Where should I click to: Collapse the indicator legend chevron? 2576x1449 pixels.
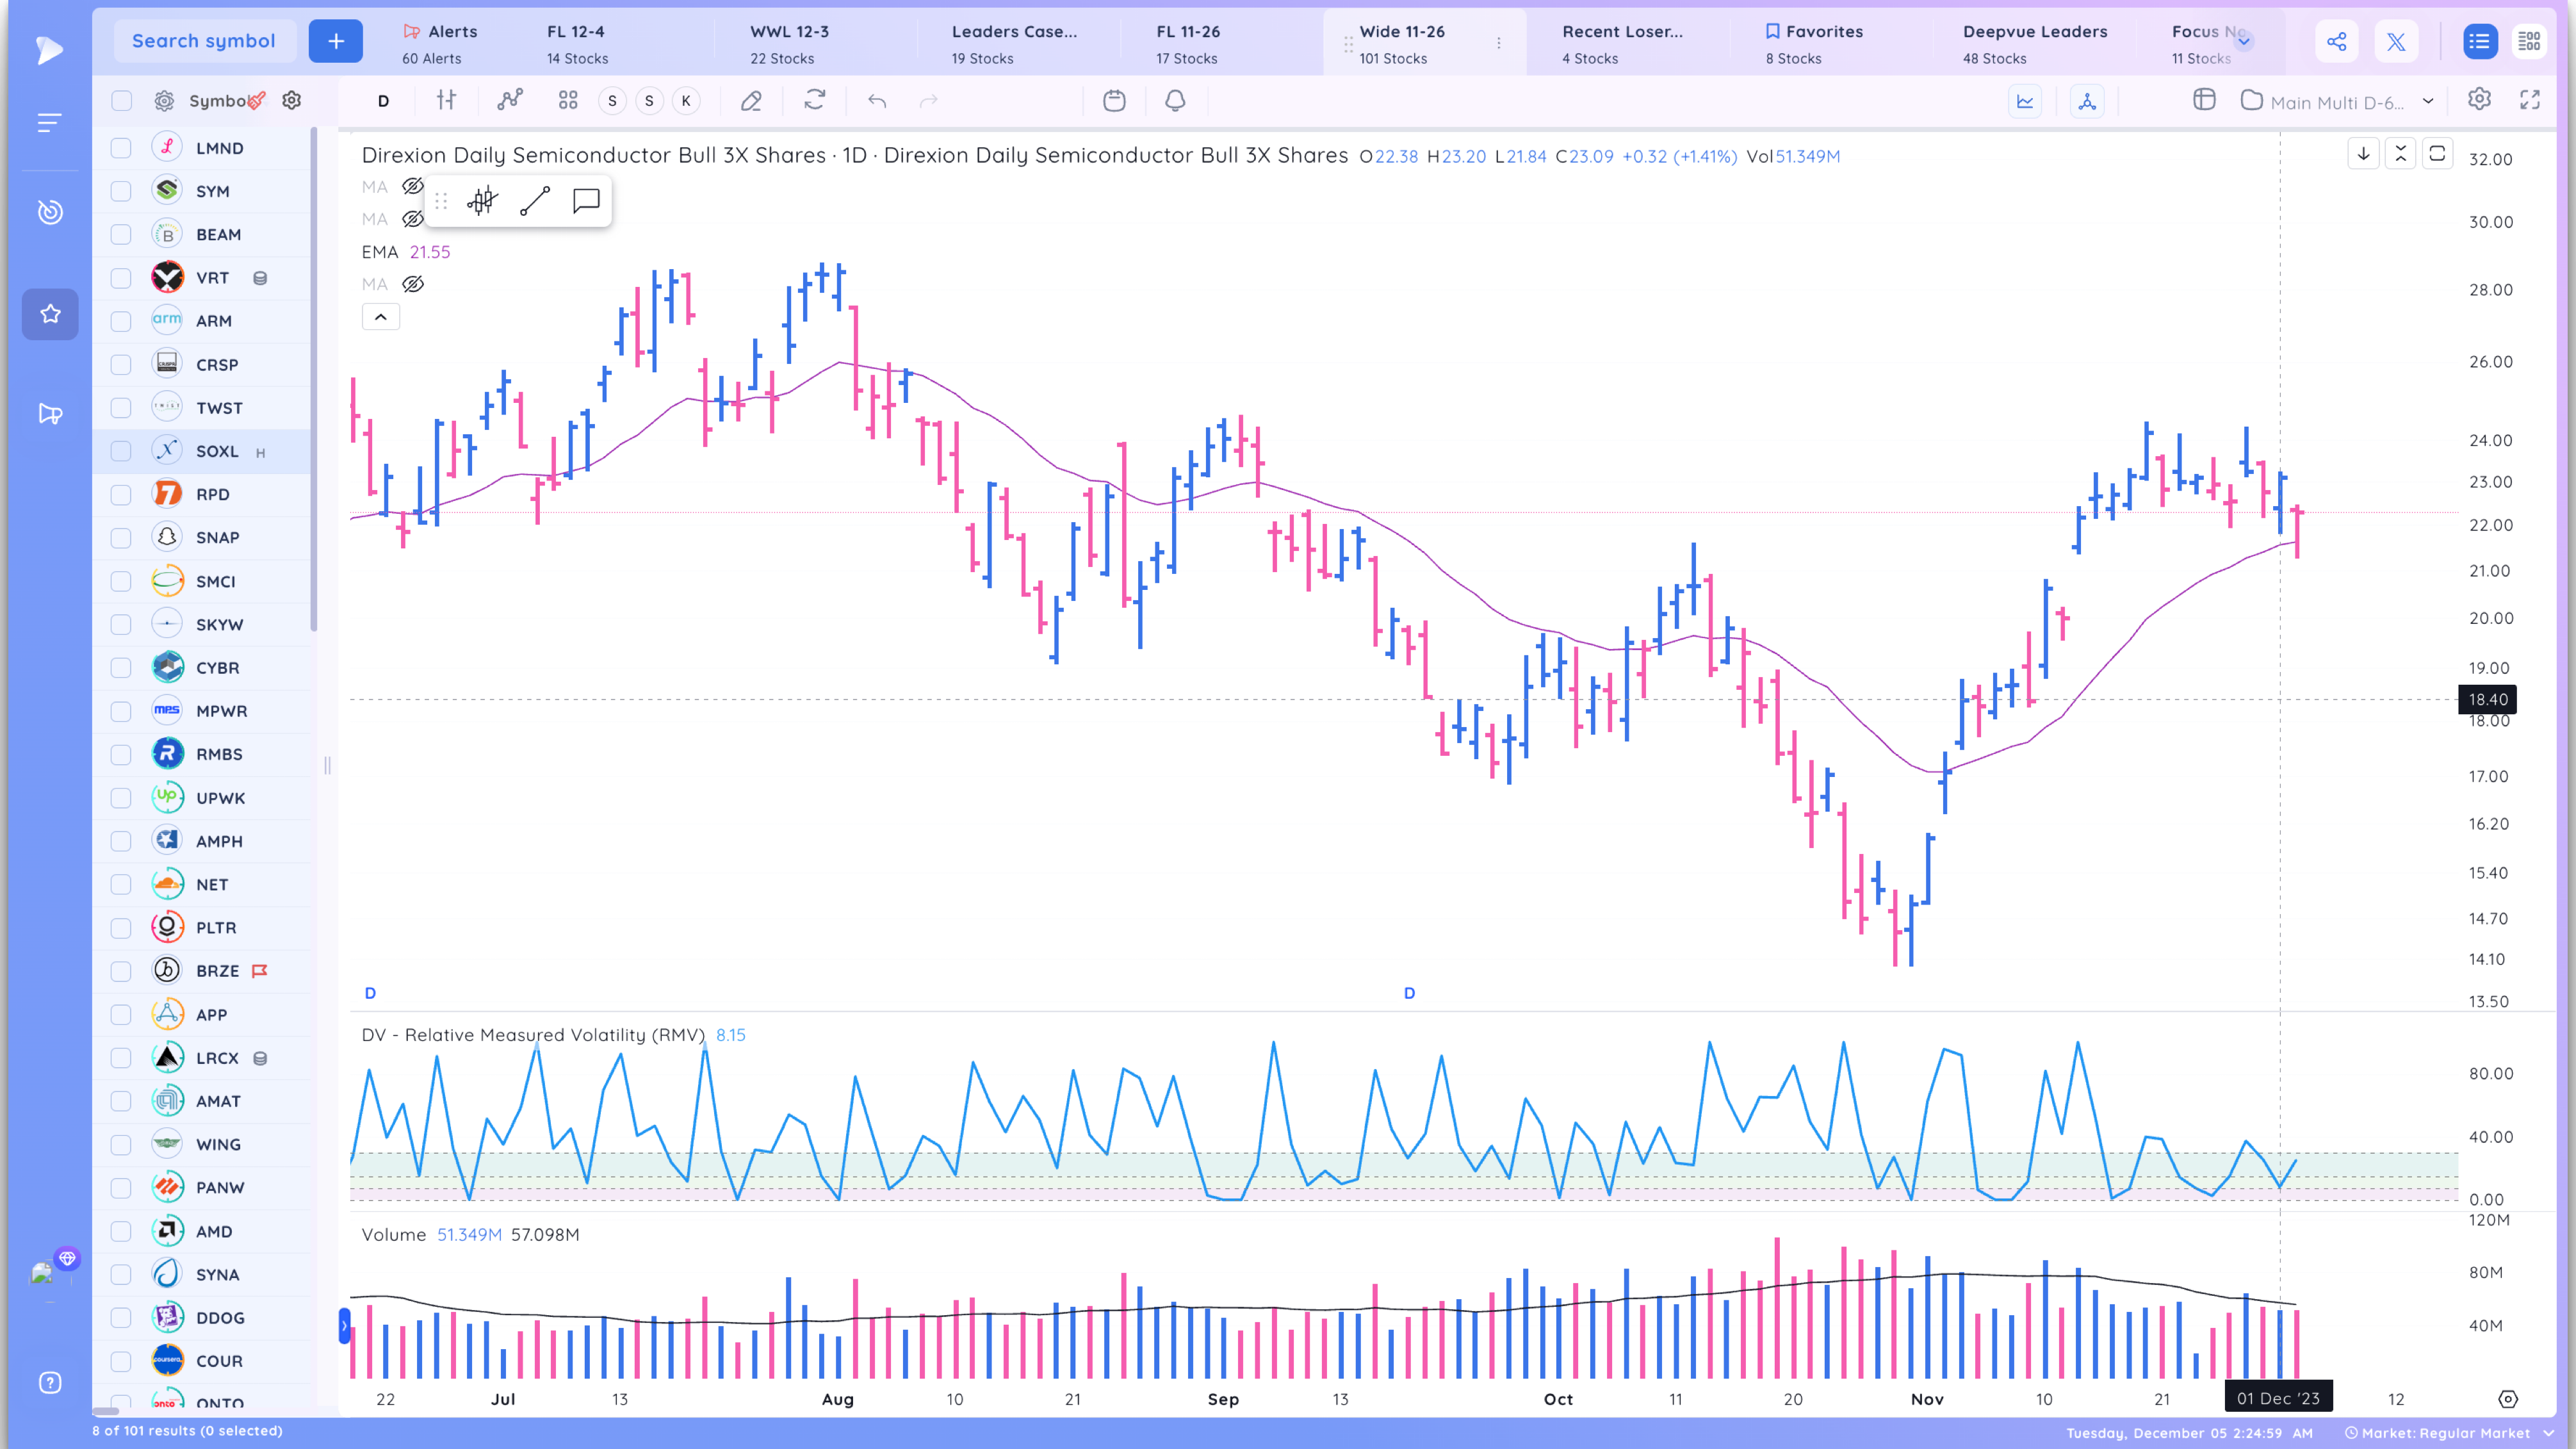click(x=381, y=317)
